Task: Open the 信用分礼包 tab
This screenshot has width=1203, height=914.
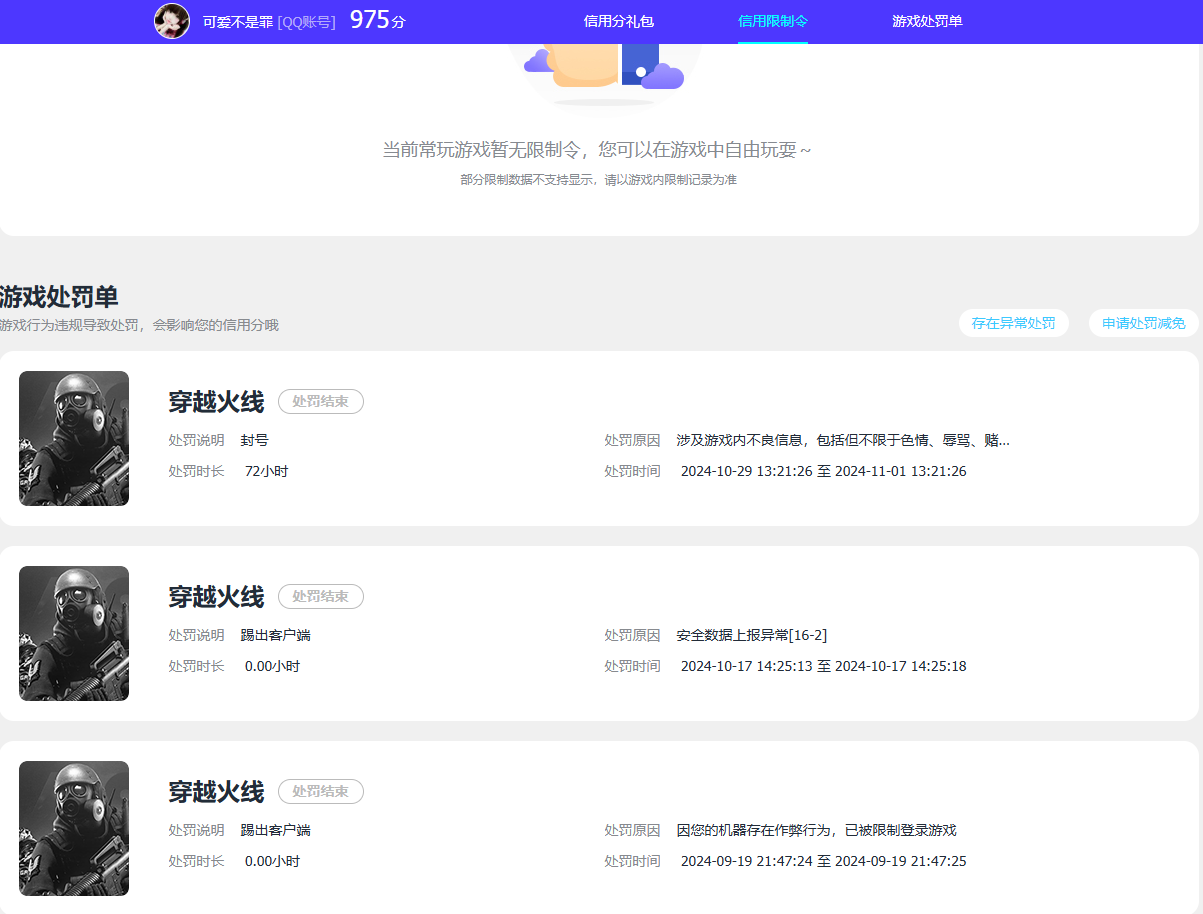Action: (619, 21)
